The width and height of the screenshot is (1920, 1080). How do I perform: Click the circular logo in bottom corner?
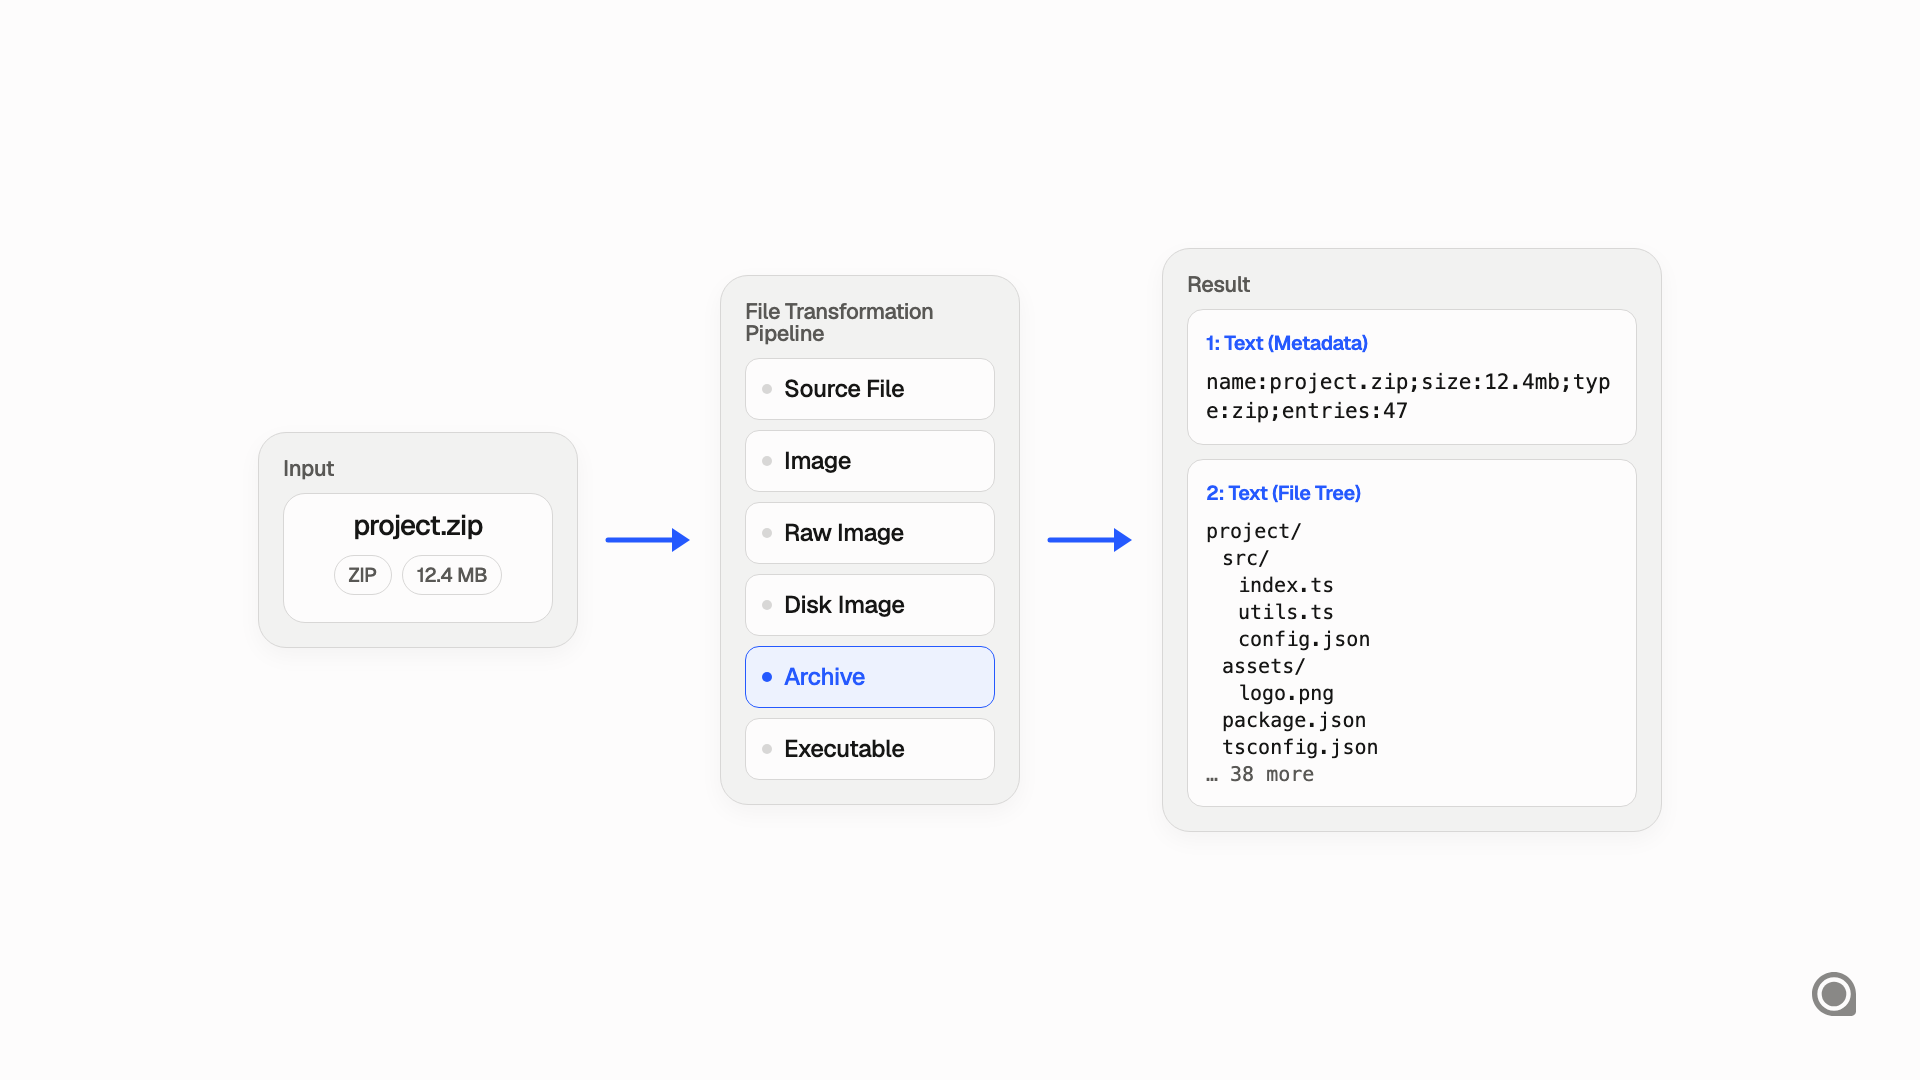pyautogui.click(x=1835, y=994)
